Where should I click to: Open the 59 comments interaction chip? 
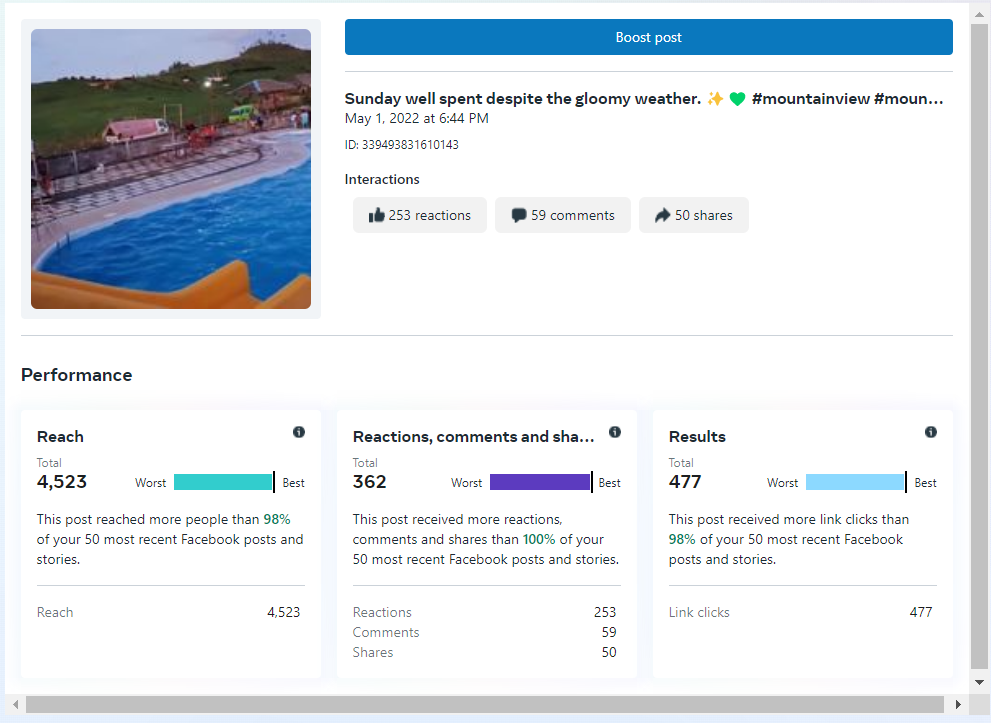(x=562, y=215)
